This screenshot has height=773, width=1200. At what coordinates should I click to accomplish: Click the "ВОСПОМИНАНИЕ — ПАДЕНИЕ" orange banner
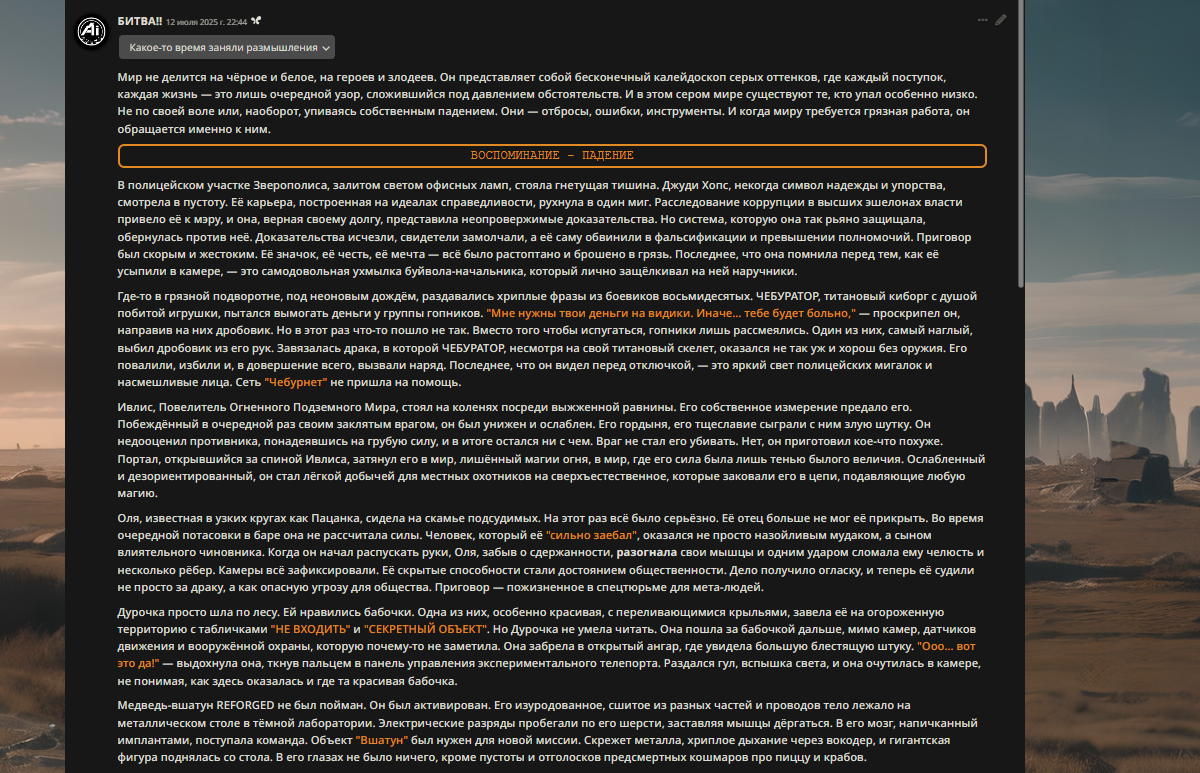[x=552, y=156]
